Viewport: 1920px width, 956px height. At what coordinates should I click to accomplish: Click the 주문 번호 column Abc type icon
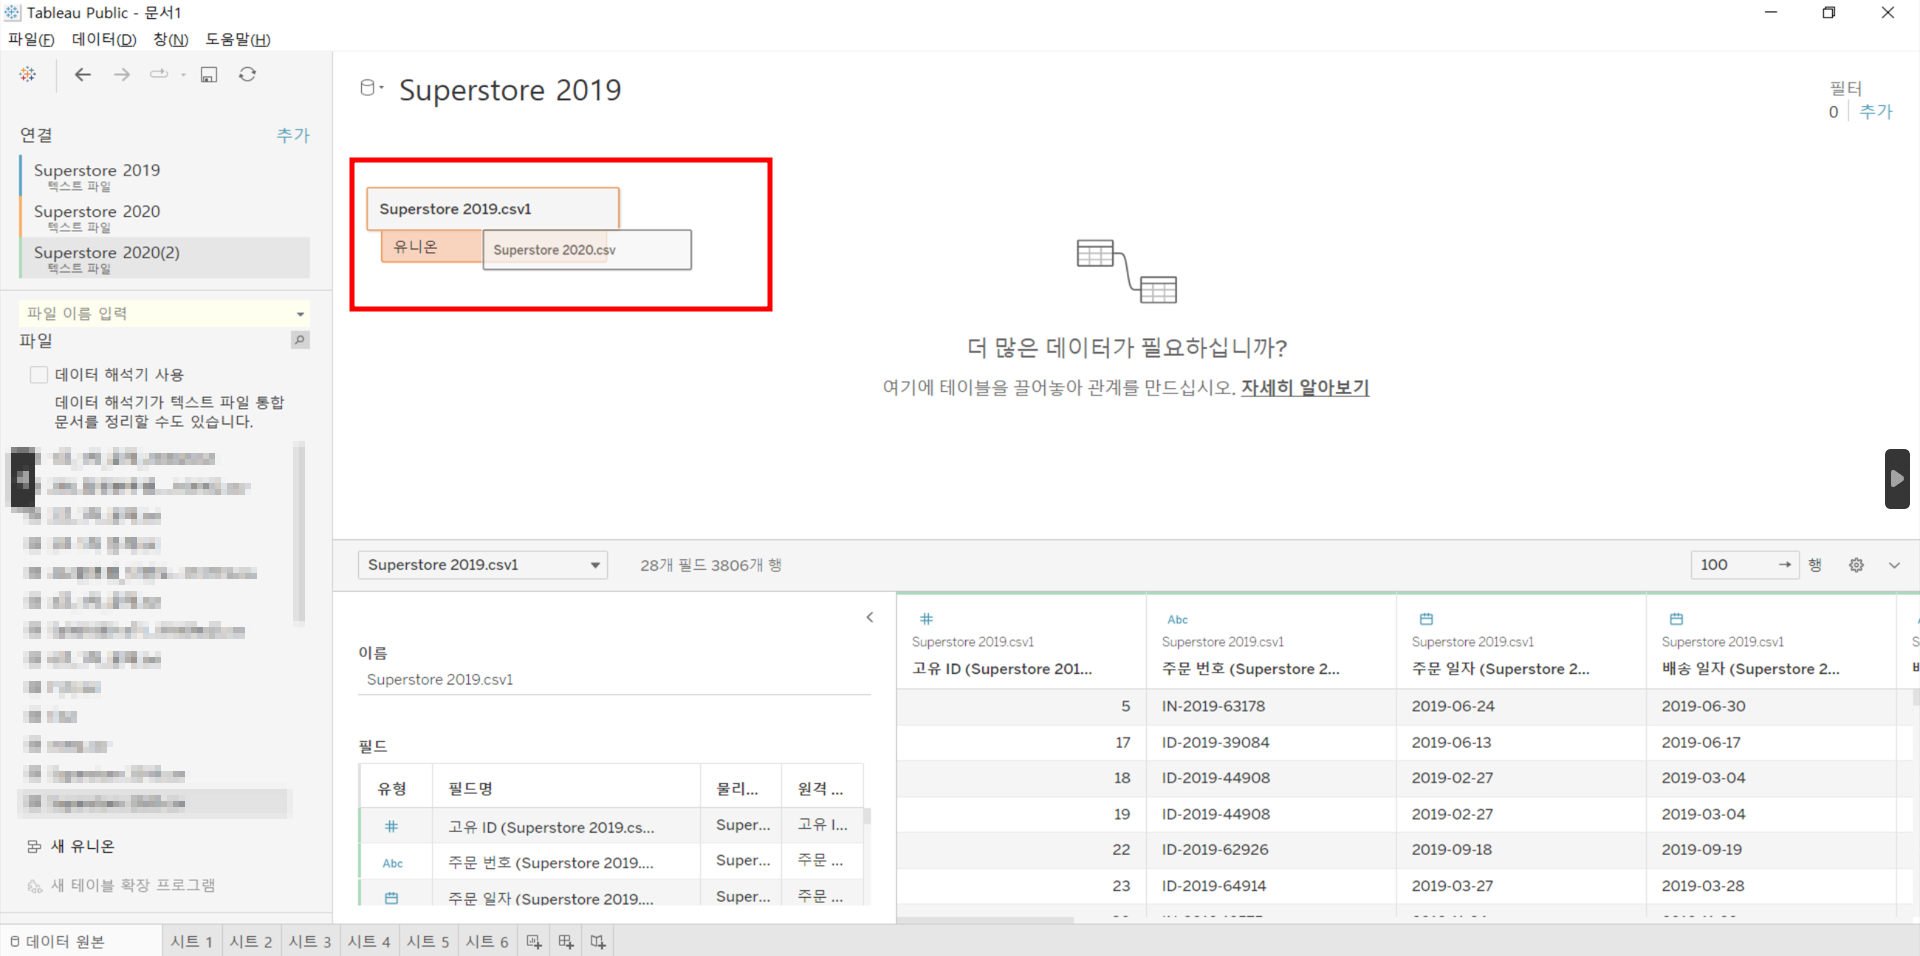tap(1178, 619)
